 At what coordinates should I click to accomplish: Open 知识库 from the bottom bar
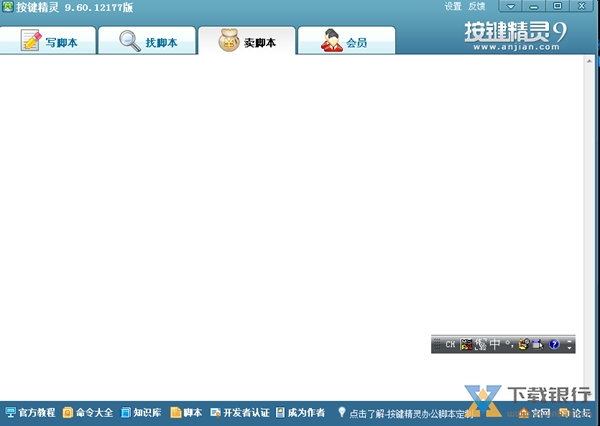141,413
